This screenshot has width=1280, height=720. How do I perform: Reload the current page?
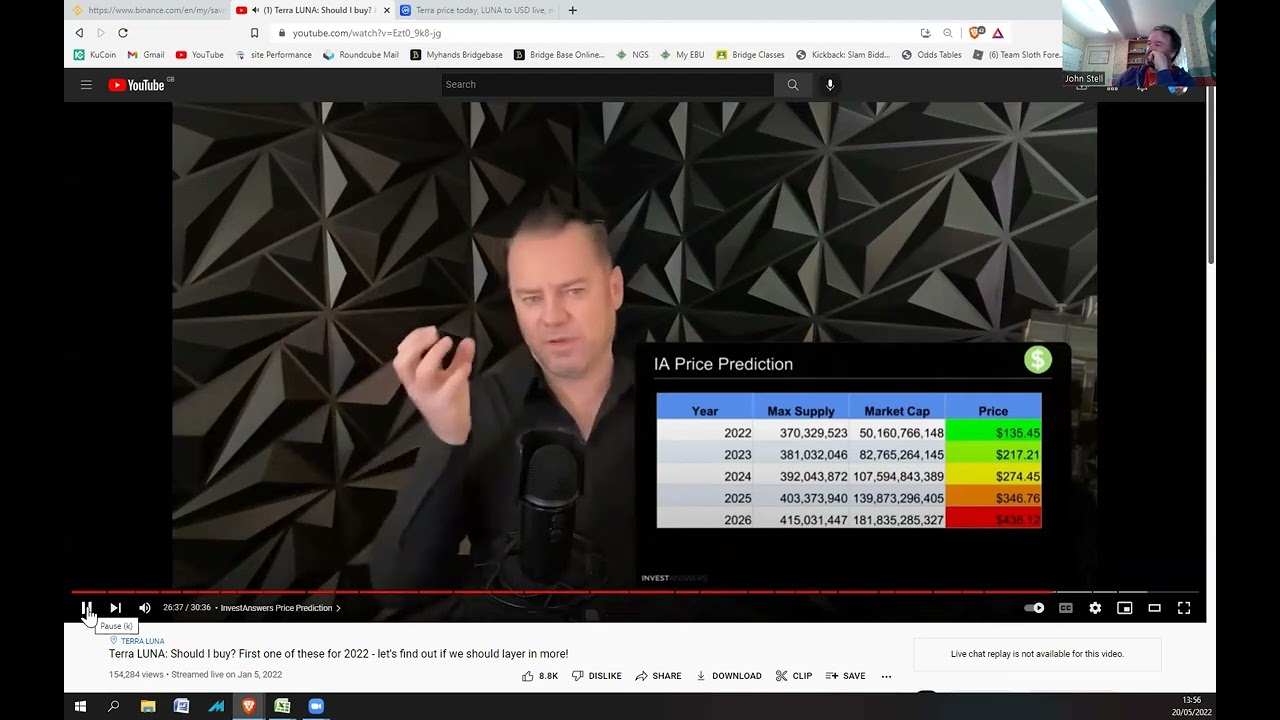click(x=123, y=33)
